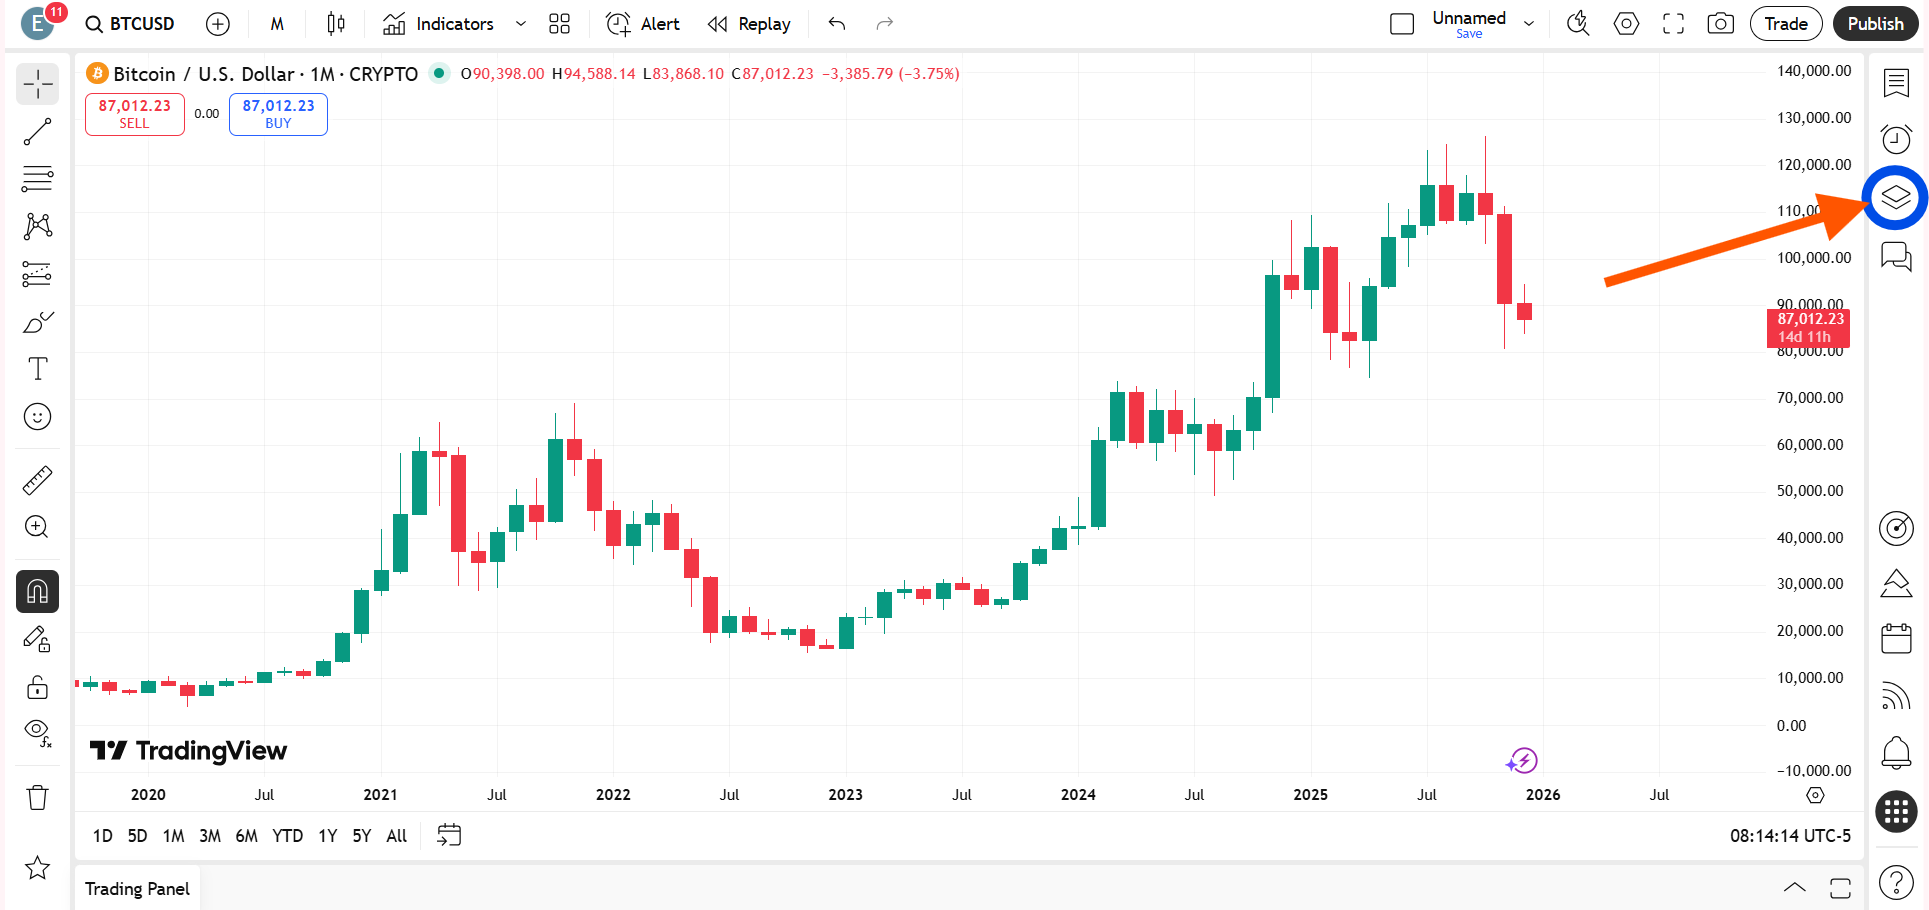Select the text annotation tool

point(37,368)
